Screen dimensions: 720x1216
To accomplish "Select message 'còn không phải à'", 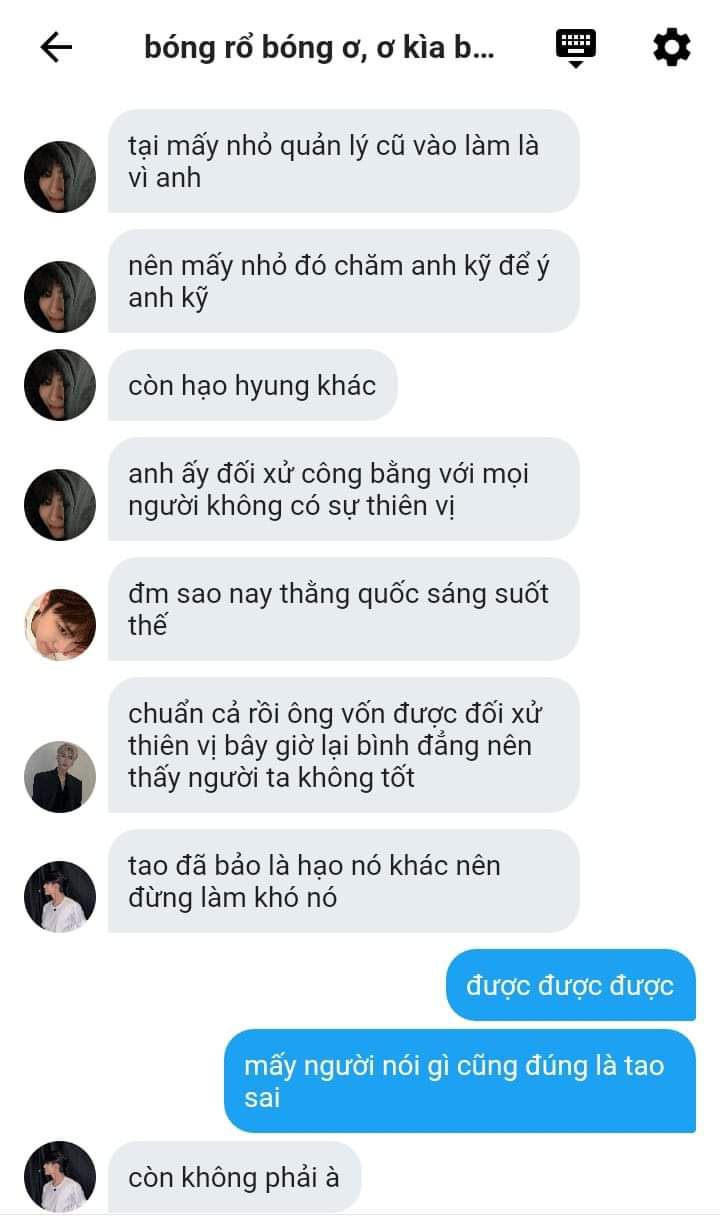I will pos(234,1177).
